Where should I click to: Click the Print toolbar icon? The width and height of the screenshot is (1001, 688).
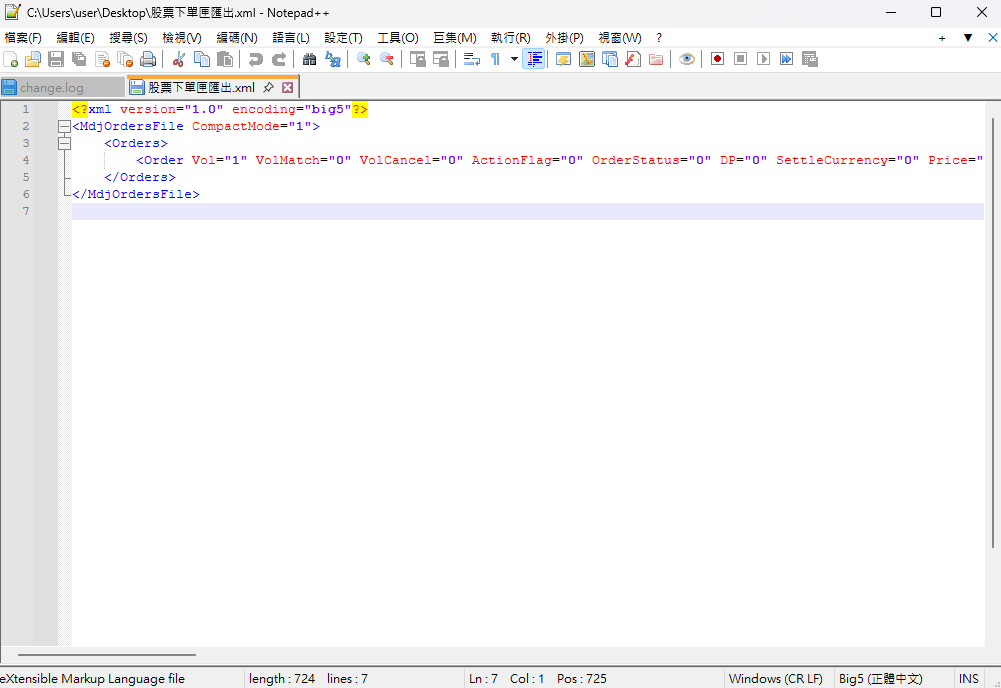tap(148, 59)
